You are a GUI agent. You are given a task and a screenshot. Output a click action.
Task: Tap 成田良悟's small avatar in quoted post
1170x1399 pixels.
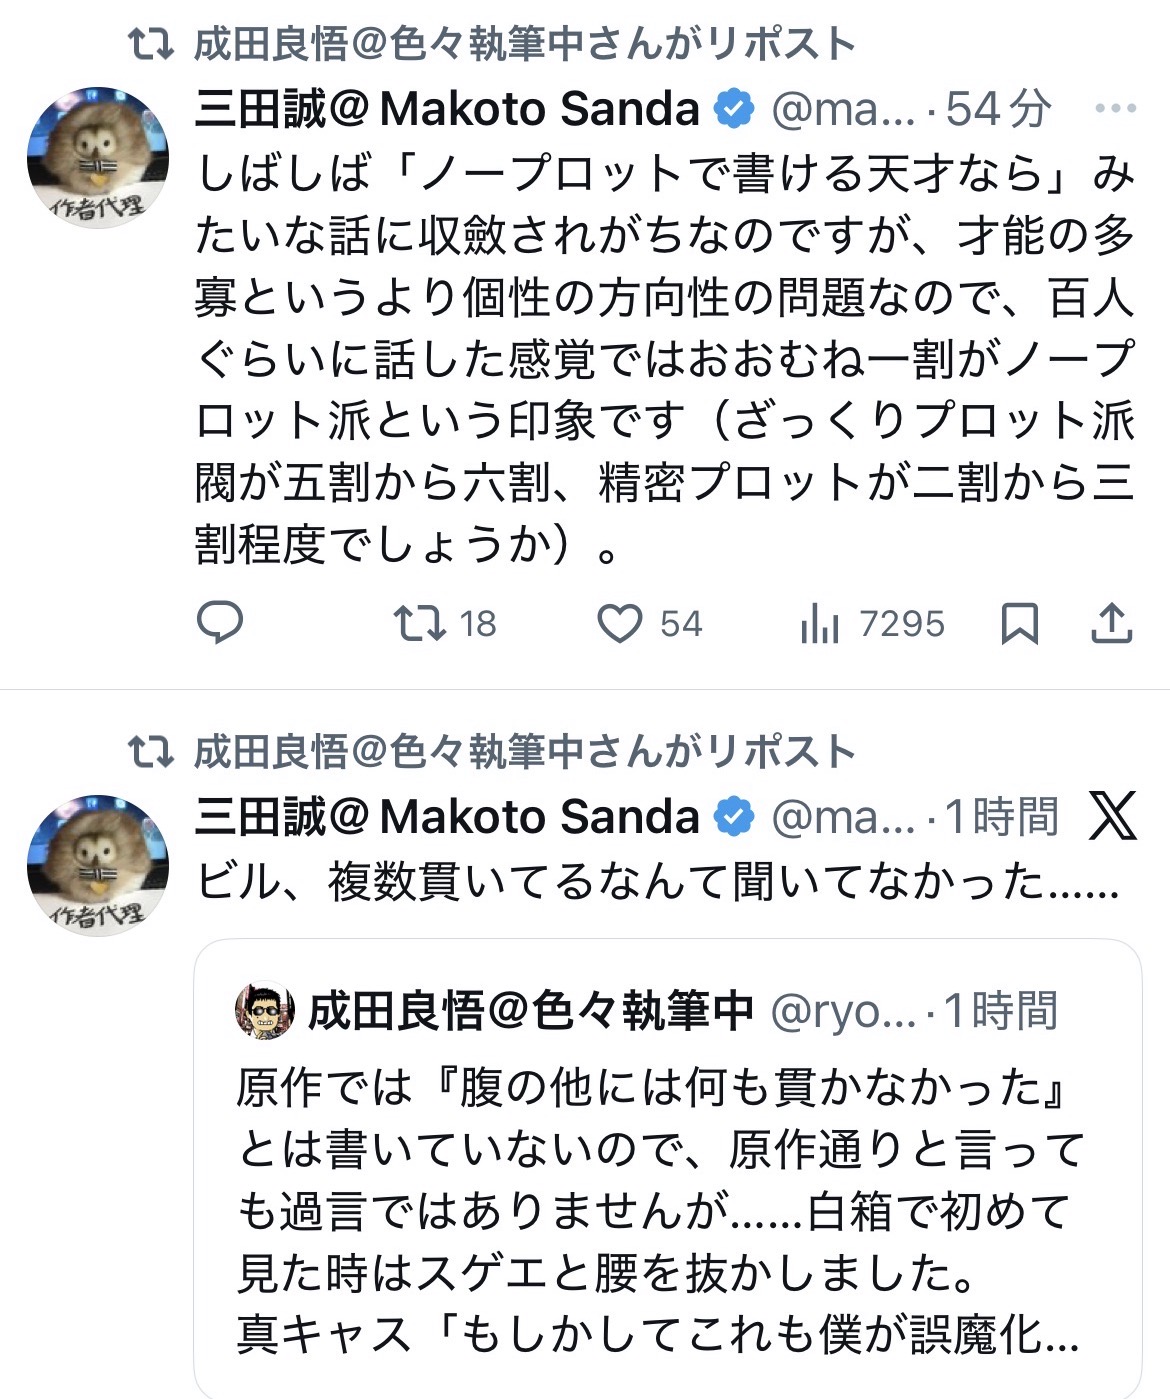tap(265, 1011)
